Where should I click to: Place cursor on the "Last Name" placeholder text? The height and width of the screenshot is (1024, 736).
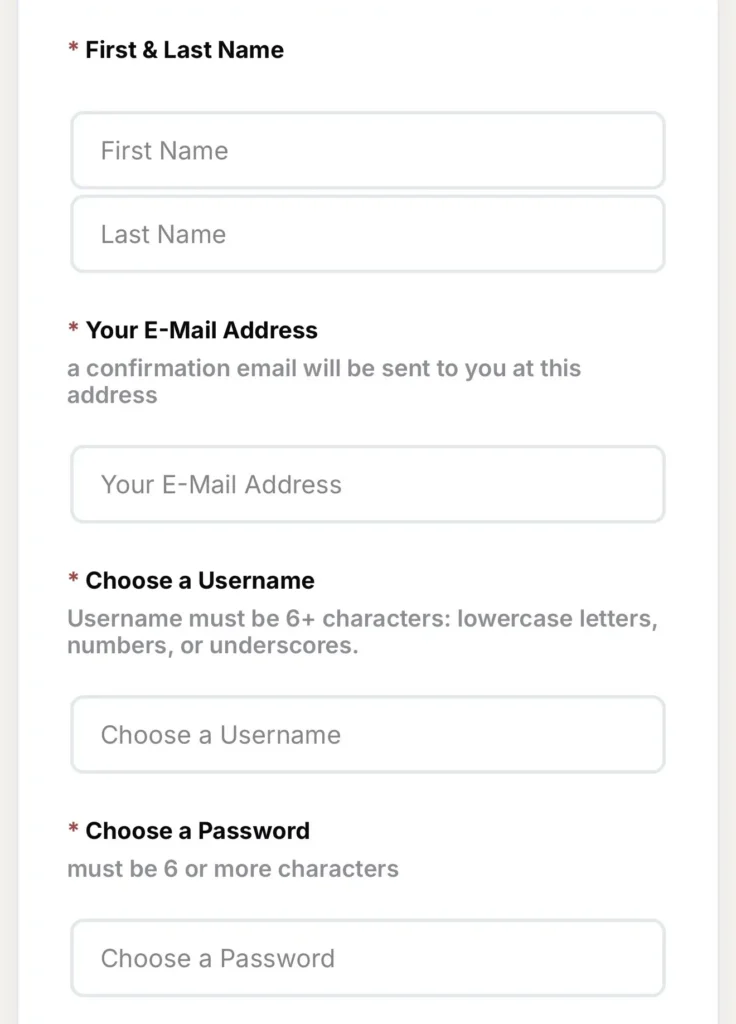tap(163, 234)
